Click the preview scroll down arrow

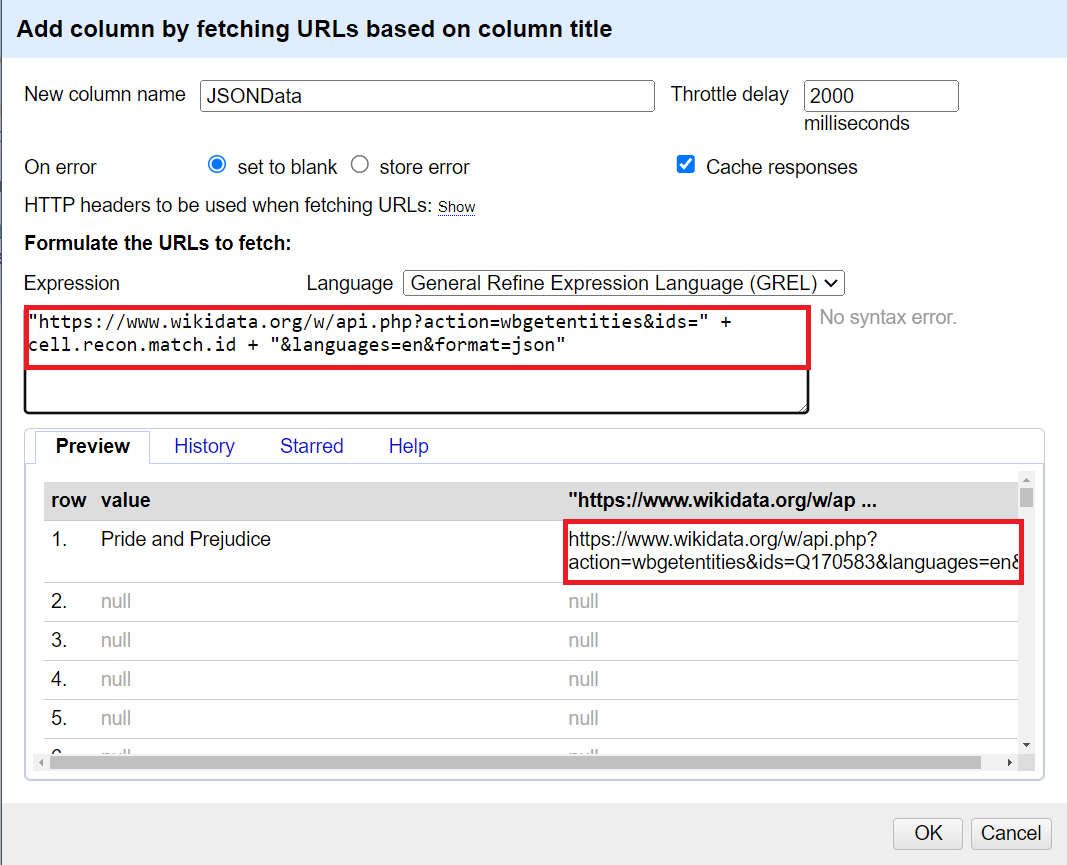pos(1026,745)
